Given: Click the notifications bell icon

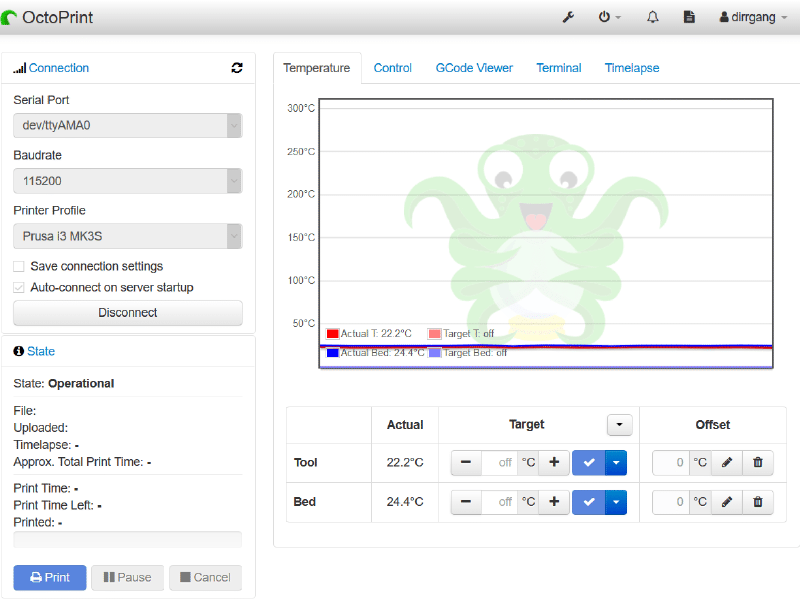Looking at the screenshot, I should pyautogui.click(x=653, y=17).
